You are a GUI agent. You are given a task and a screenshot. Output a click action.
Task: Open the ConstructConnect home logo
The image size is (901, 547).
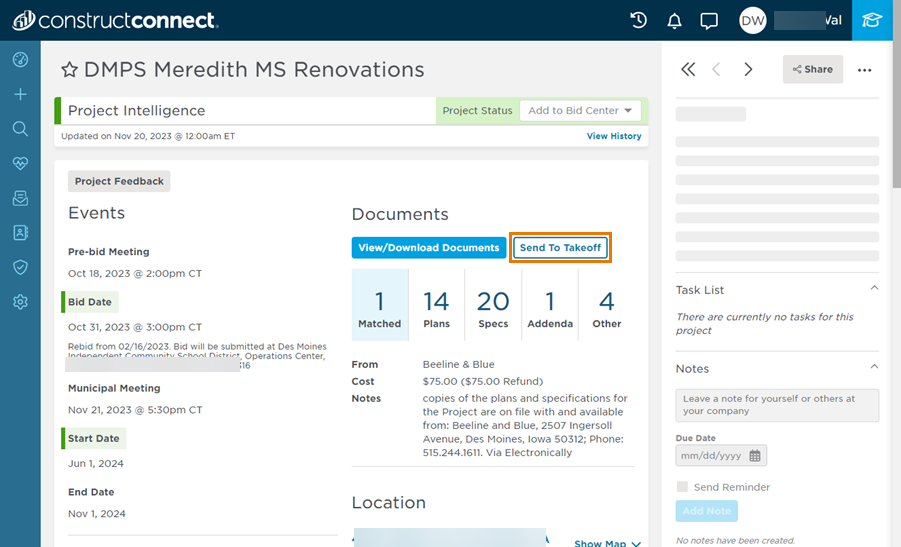click(115, 20)
